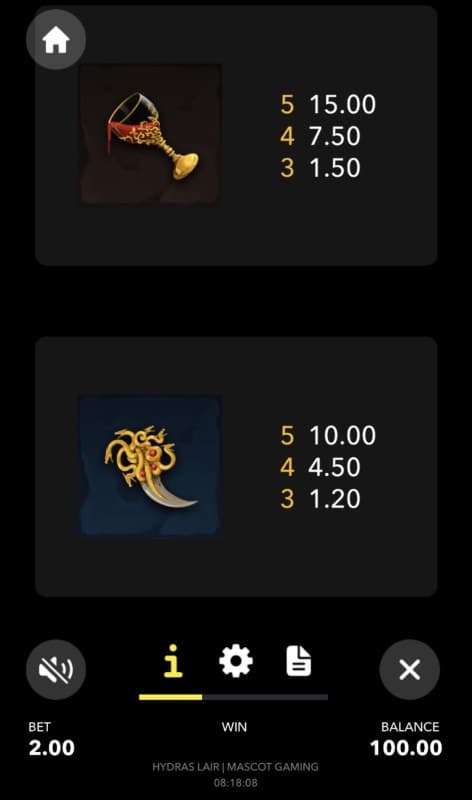Click the 15.00 five-of-a-kind chalice payout
The width and height of the screenshot is (472, 800).
pyautogui.click(x=342, y=104)
